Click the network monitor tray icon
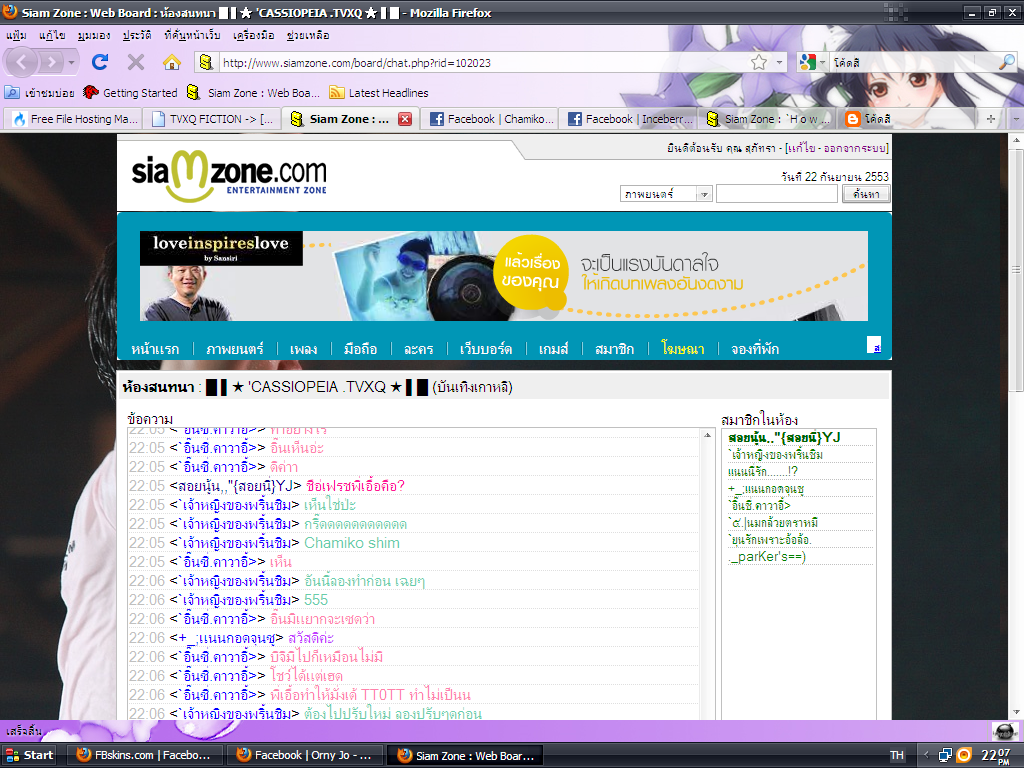The width and height of the screenshot is (1024, 768). (945, 755)
